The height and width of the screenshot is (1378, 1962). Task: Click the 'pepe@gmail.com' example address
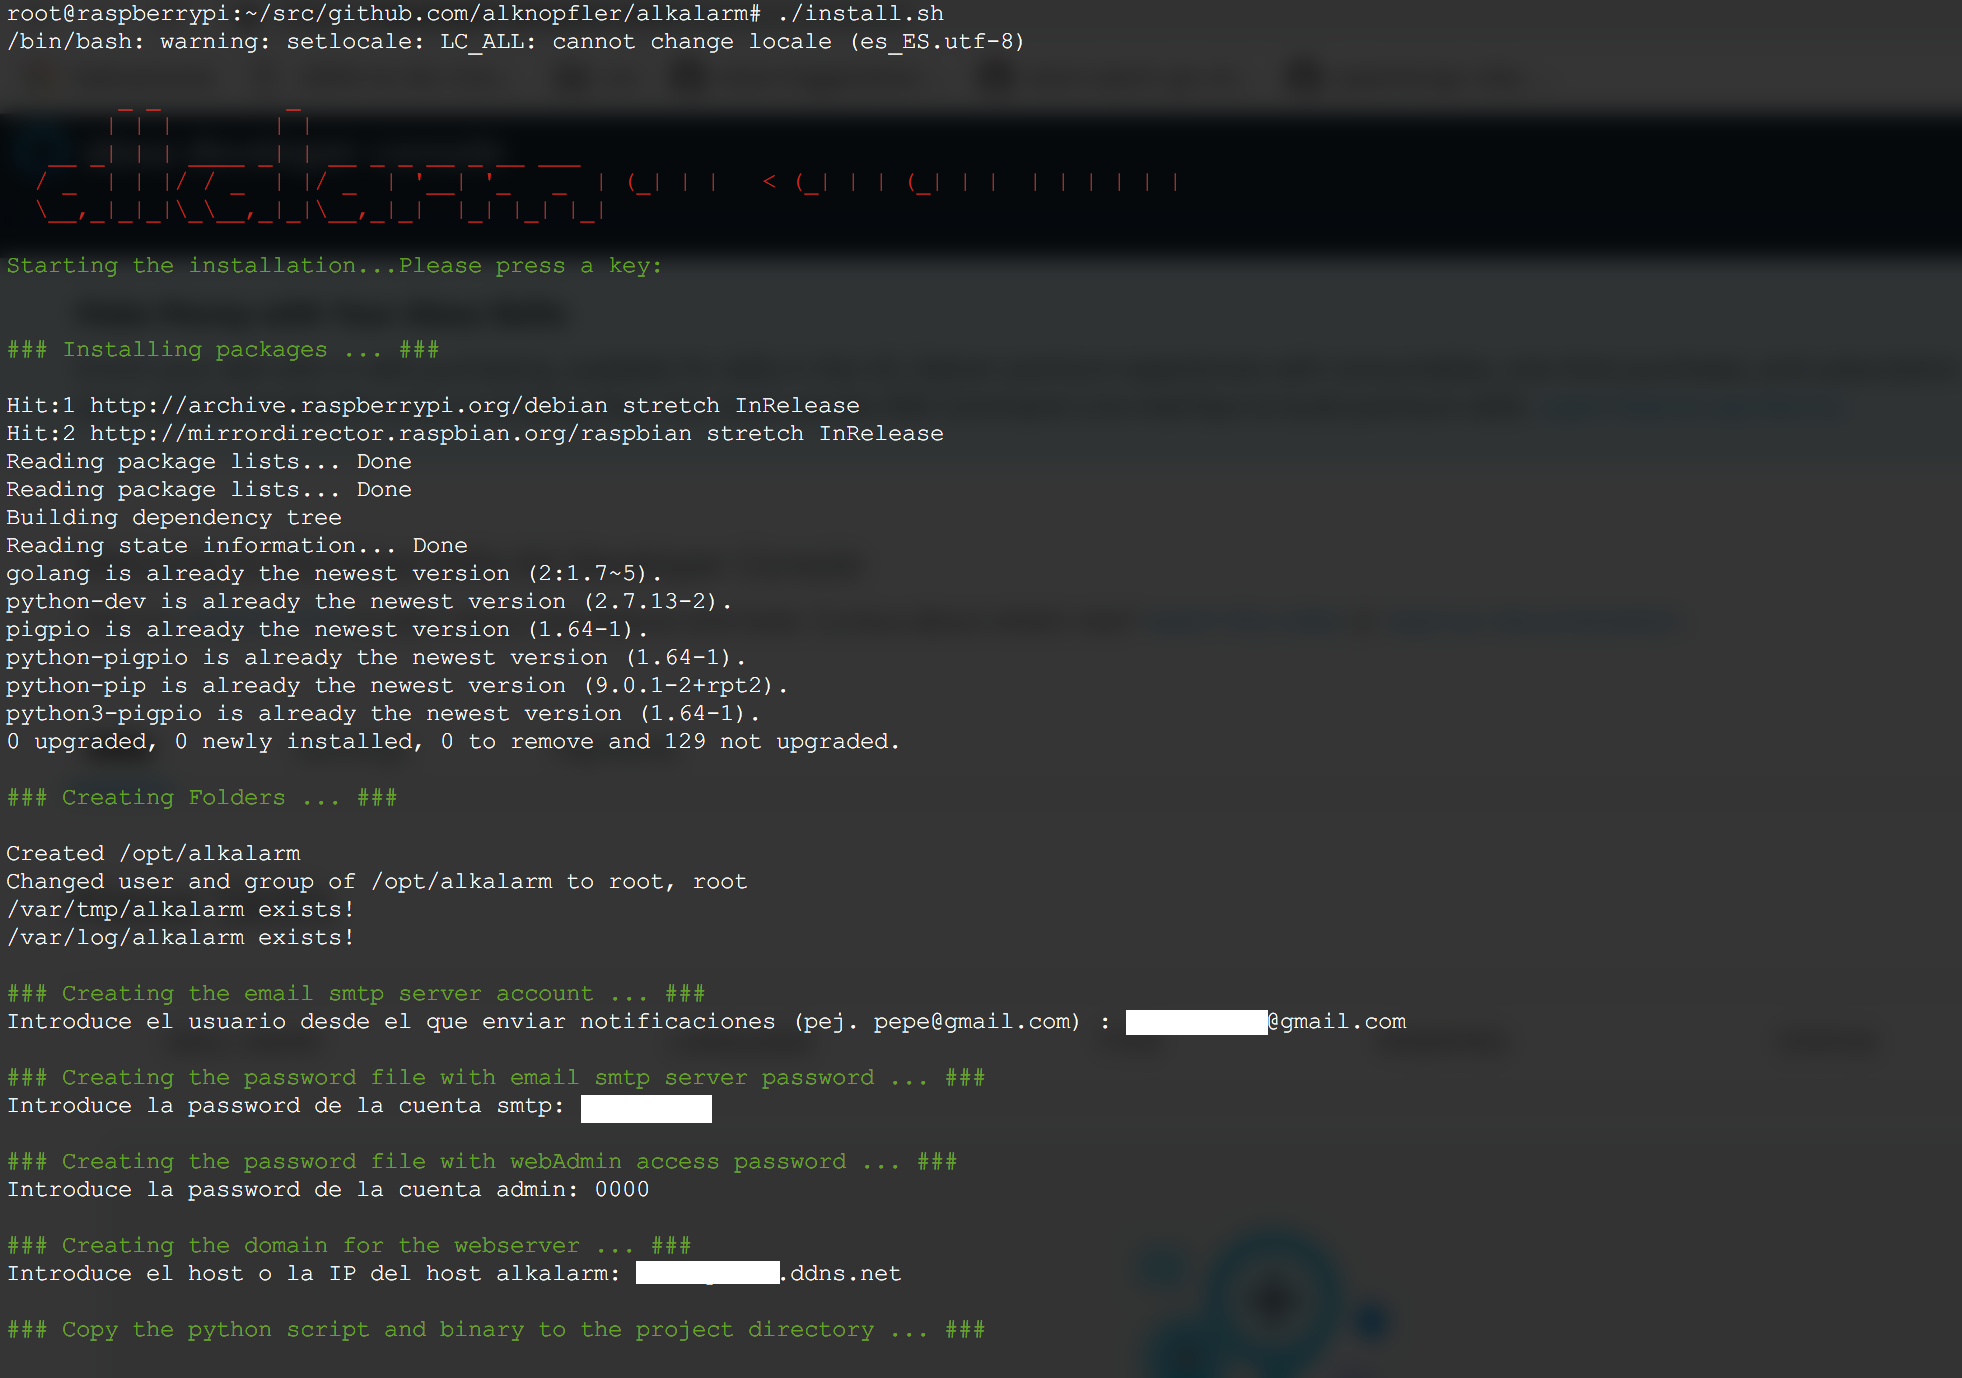pos(971,1022)
